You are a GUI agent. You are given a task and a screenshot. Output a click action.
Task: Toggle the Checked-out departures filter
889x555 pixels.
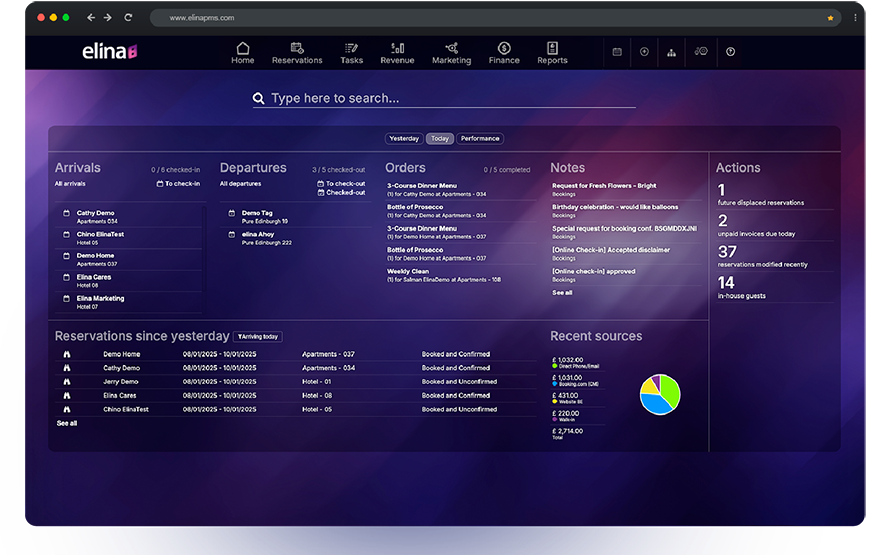pos(341,193)
